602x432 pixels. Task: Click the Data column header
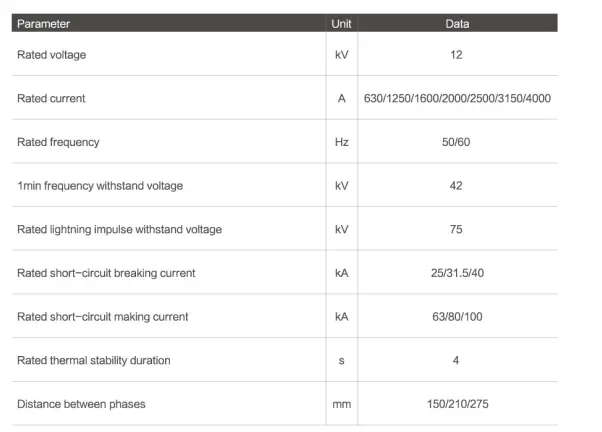pyautogui.click(x=456, y=24)
